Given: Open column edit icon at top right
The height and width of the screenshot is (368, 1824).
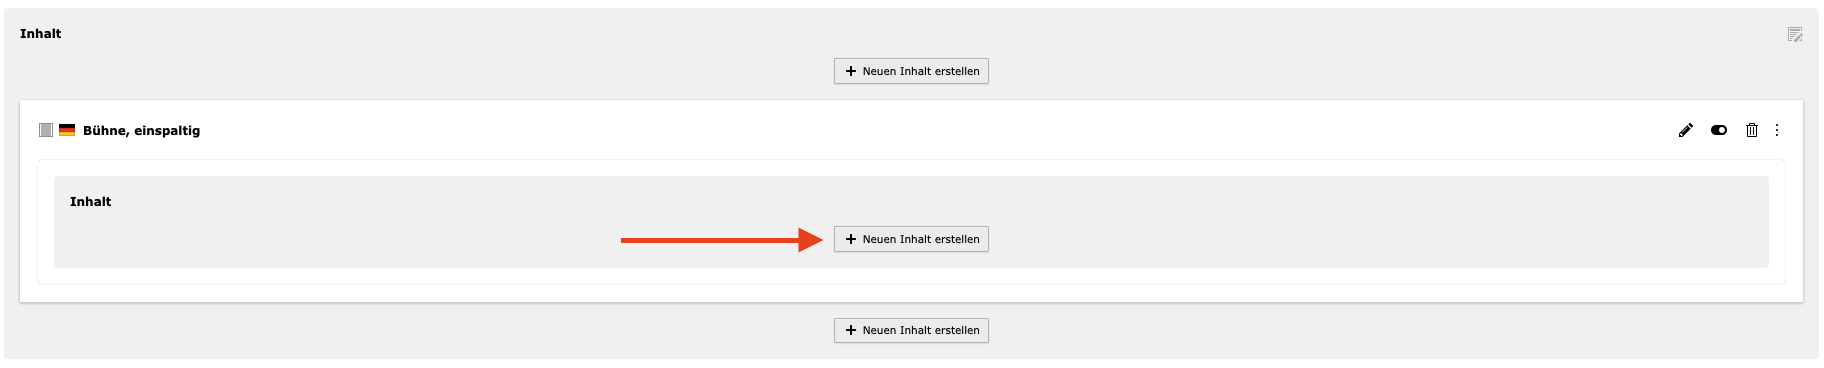Looking at the screenshot, I should click(1795, 34).
